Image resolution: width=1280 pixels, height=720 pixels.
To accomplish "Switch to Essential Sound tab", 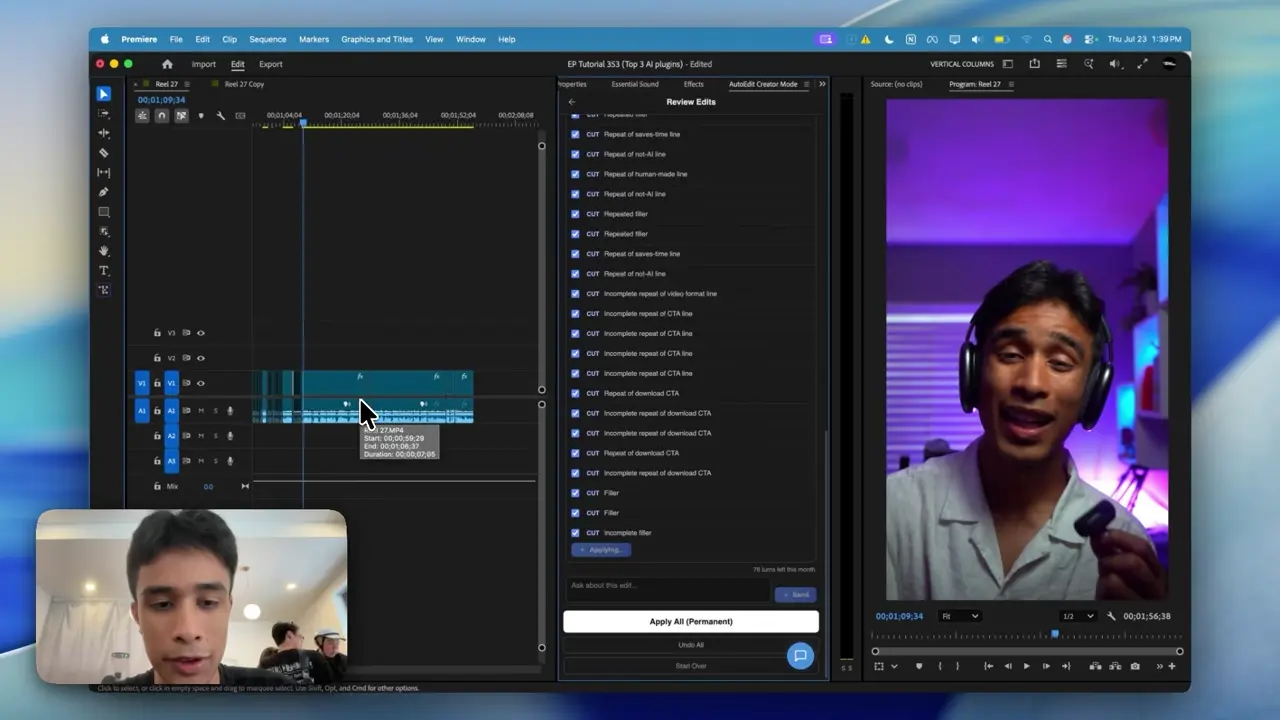I will click(635, 84).
